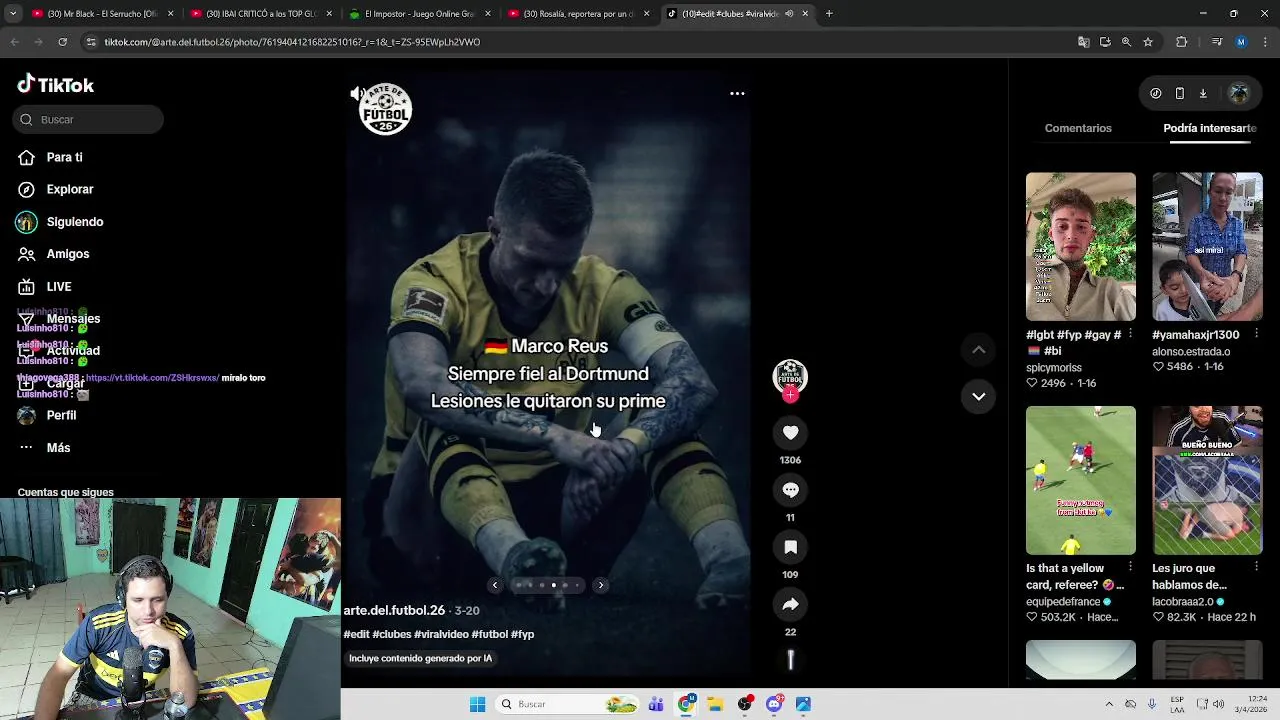Viewport: 1280px width, 720px height.
Task: Click the Chrome address bar URL
Action: pos(292,42)
